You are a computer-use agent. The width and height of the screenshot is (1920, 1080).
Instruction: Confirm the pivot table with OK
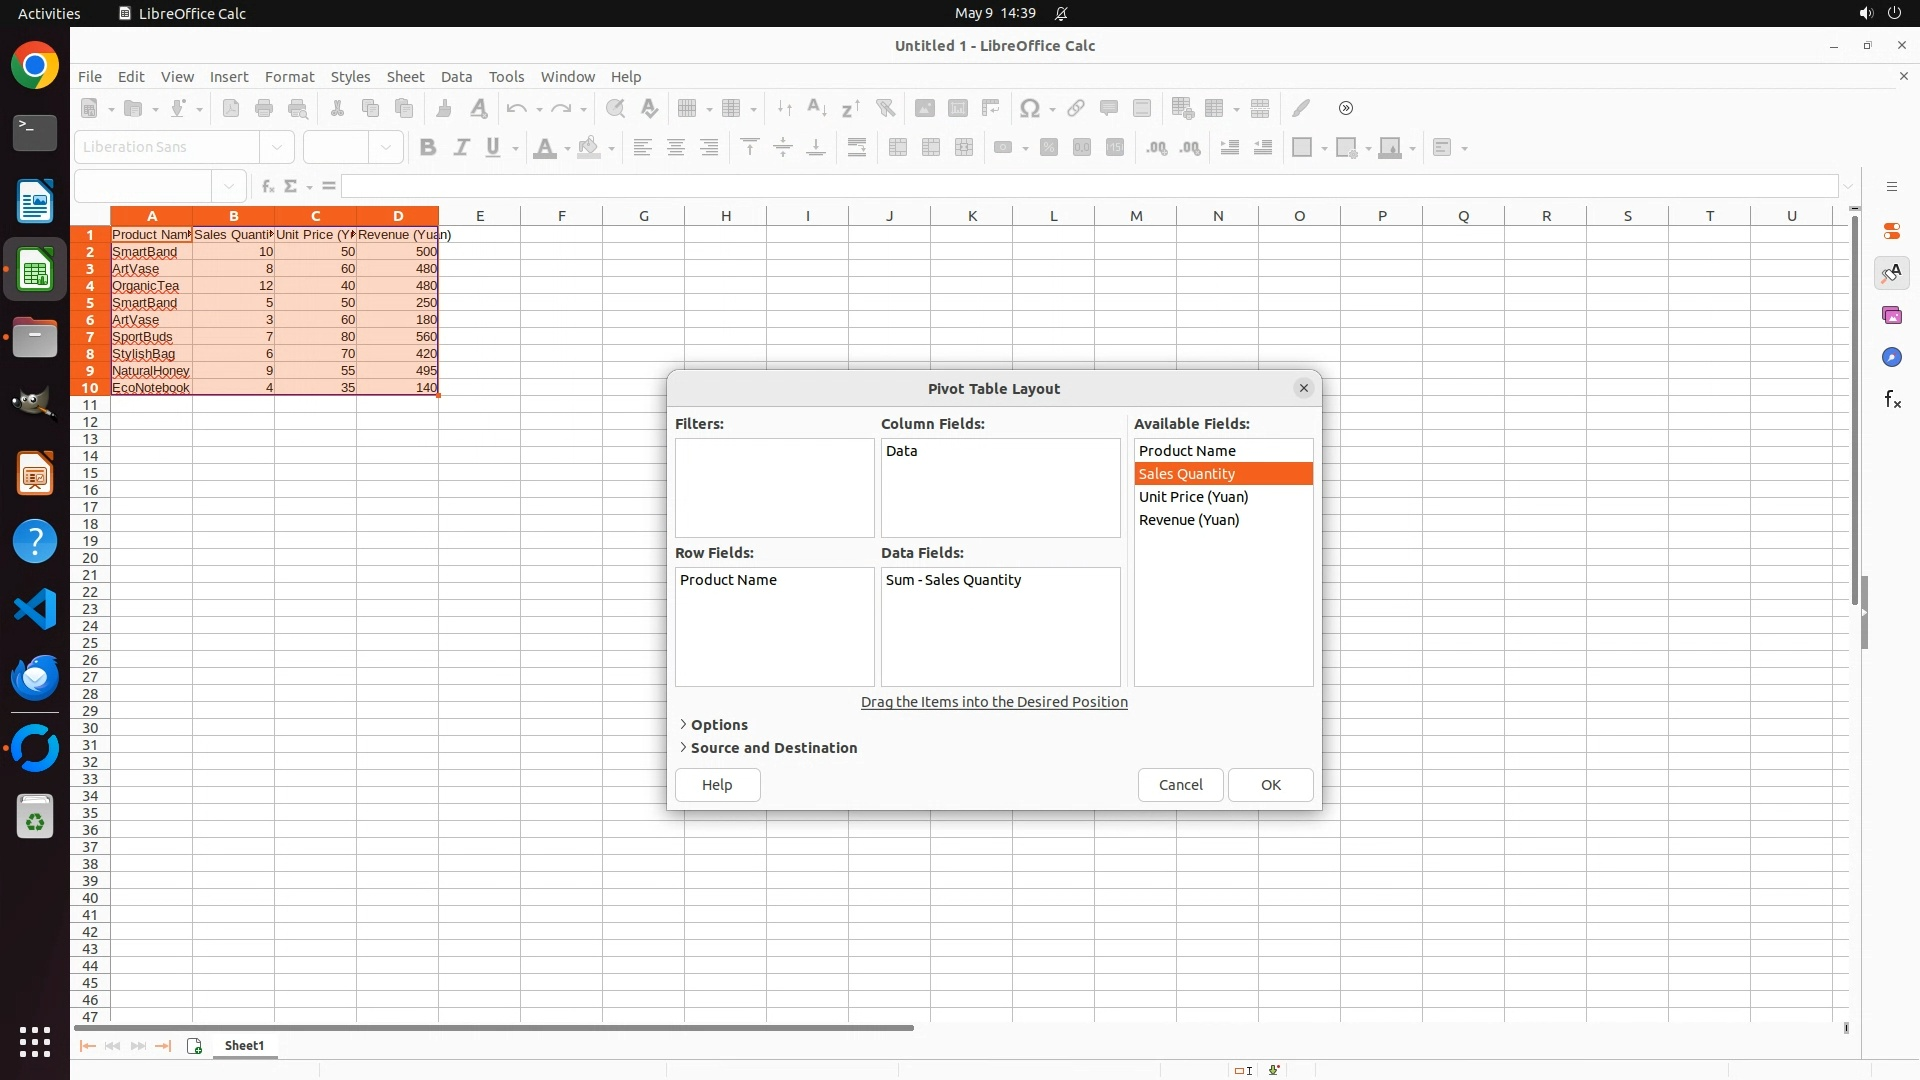pos(1270,785)
